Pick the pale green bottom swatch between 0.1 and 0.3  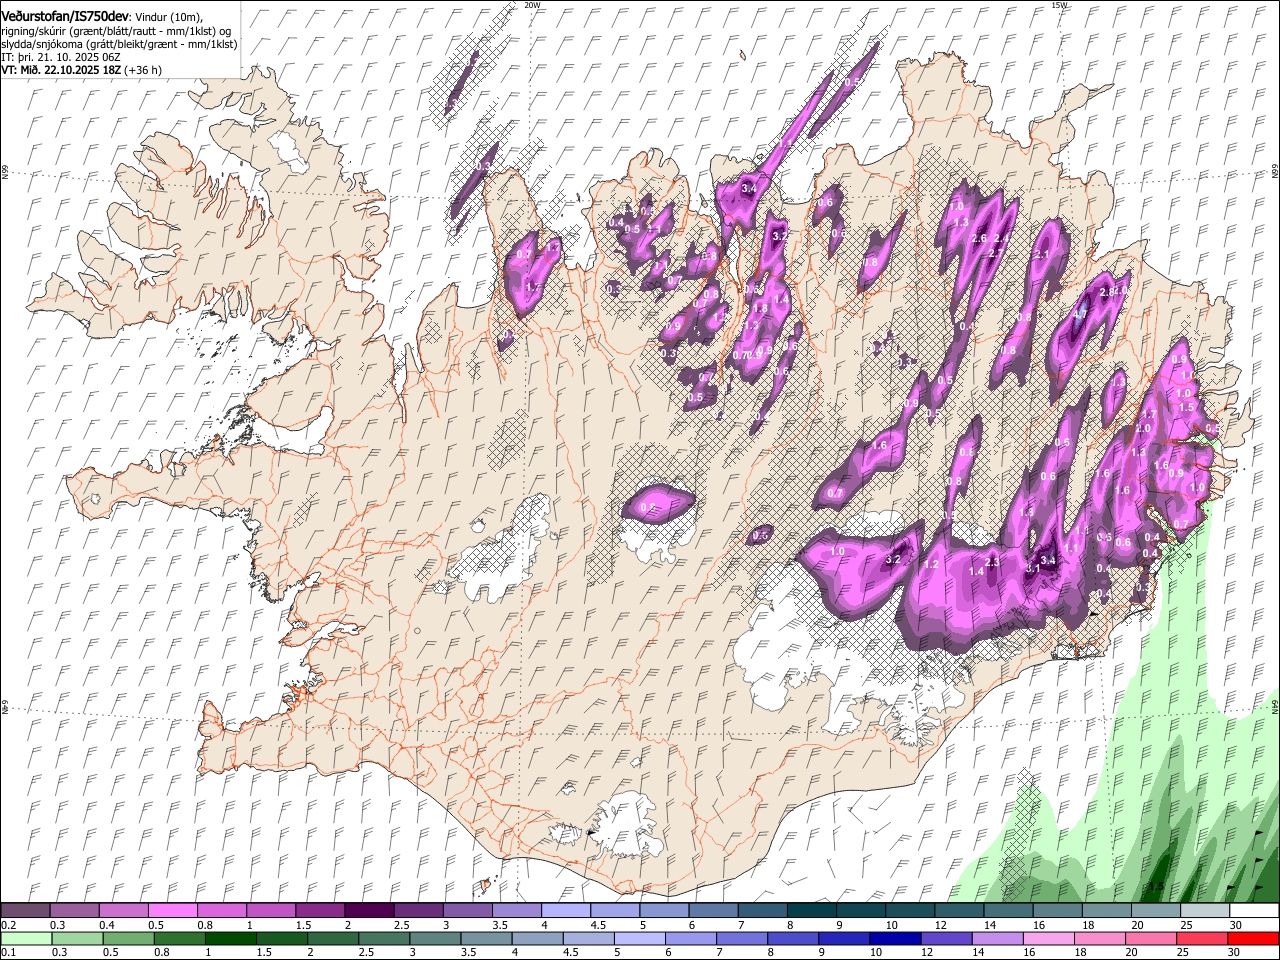point(26,938)
